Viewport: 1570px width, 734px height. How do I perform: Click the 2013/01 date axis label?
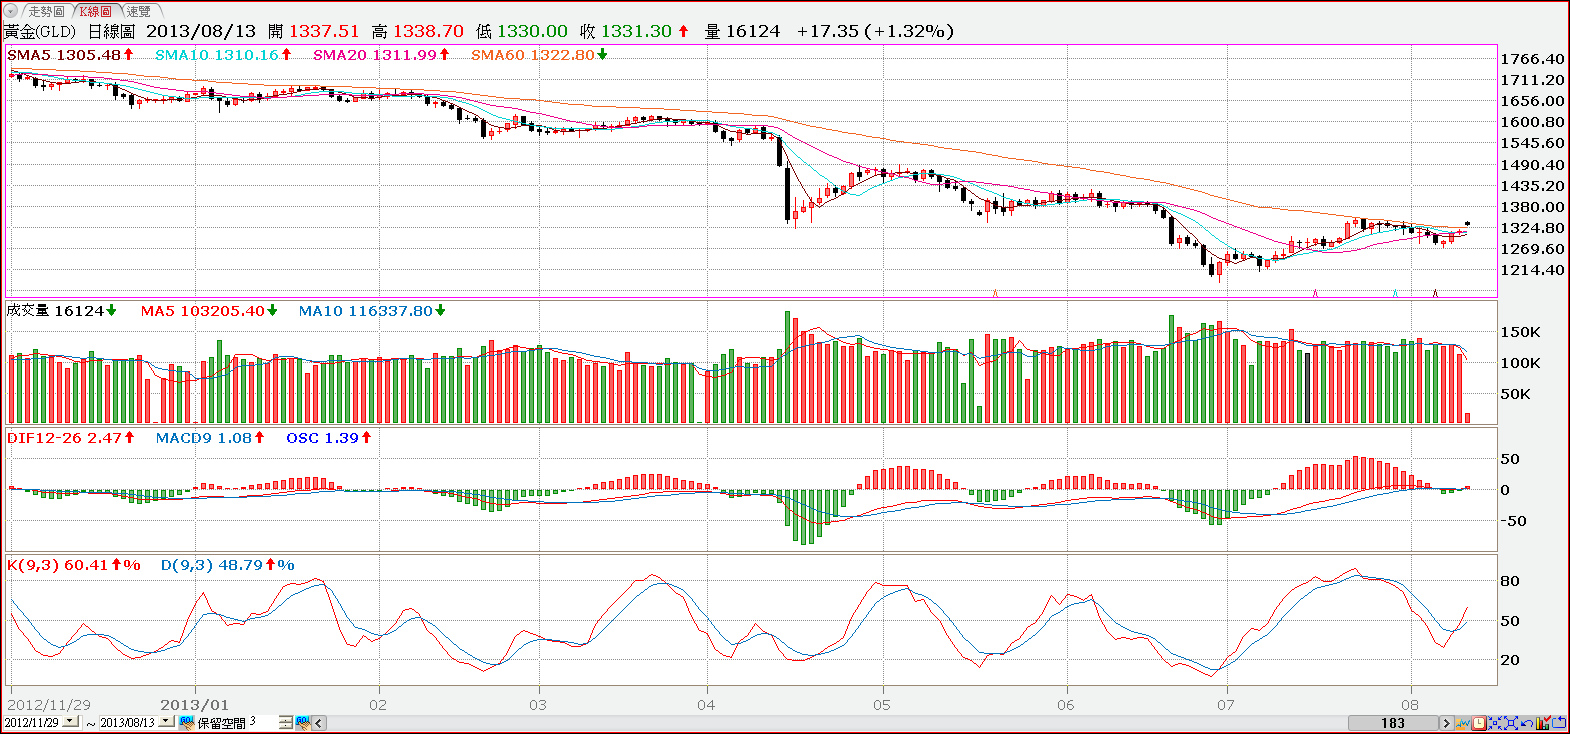(194, 705)
